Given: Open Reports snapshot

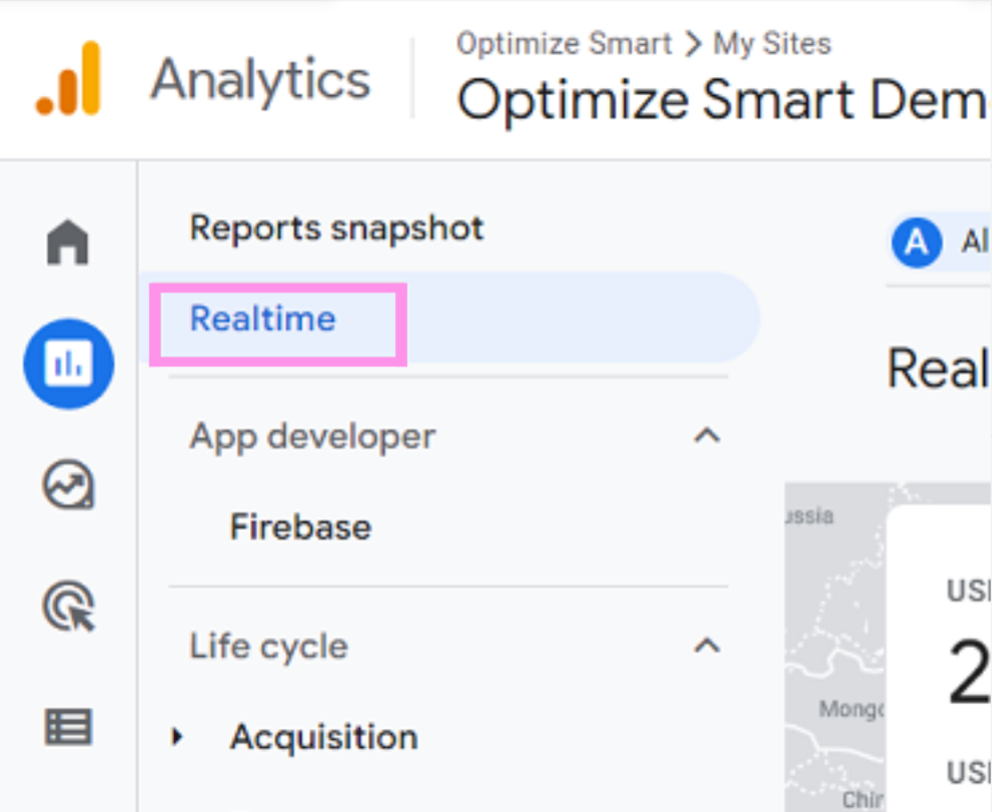Looking at the screenshot, I should [337, 228].
